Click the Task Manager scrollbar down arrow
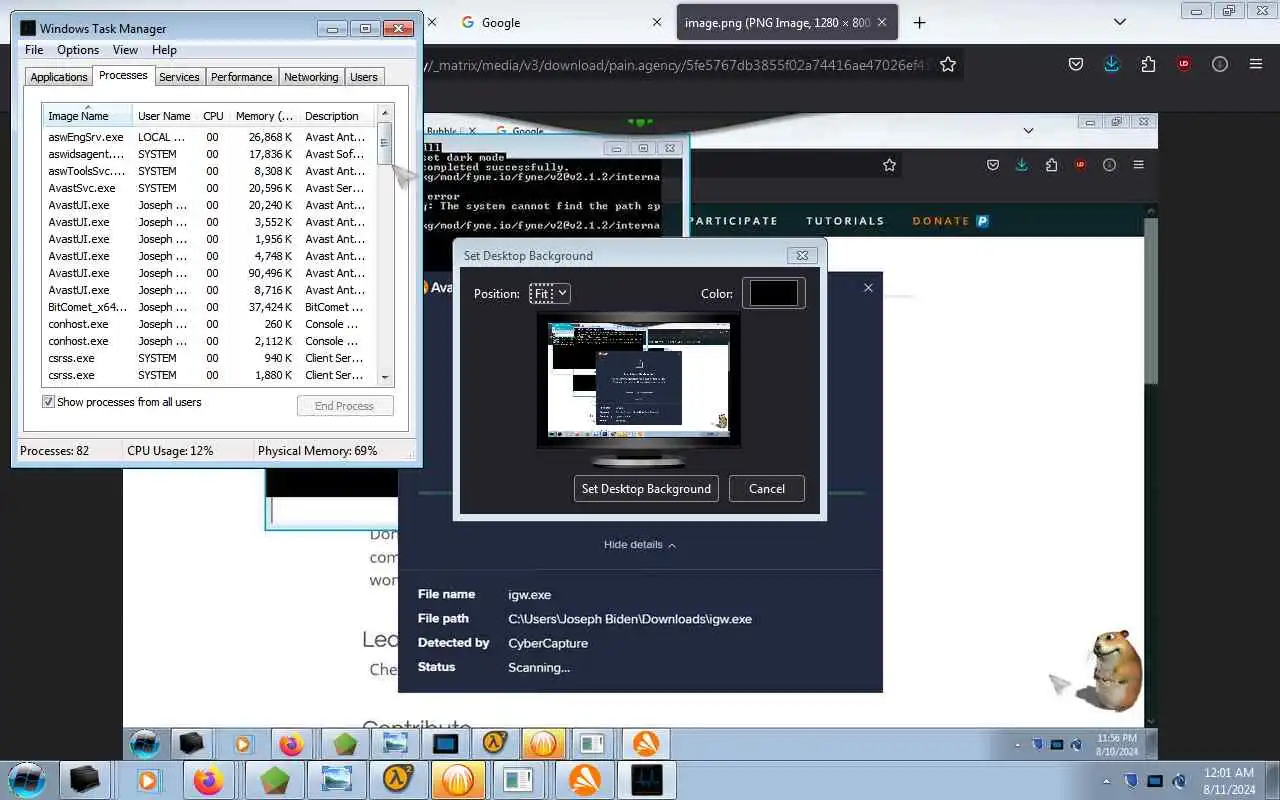1280x800 pixels. tap(385, 377)
